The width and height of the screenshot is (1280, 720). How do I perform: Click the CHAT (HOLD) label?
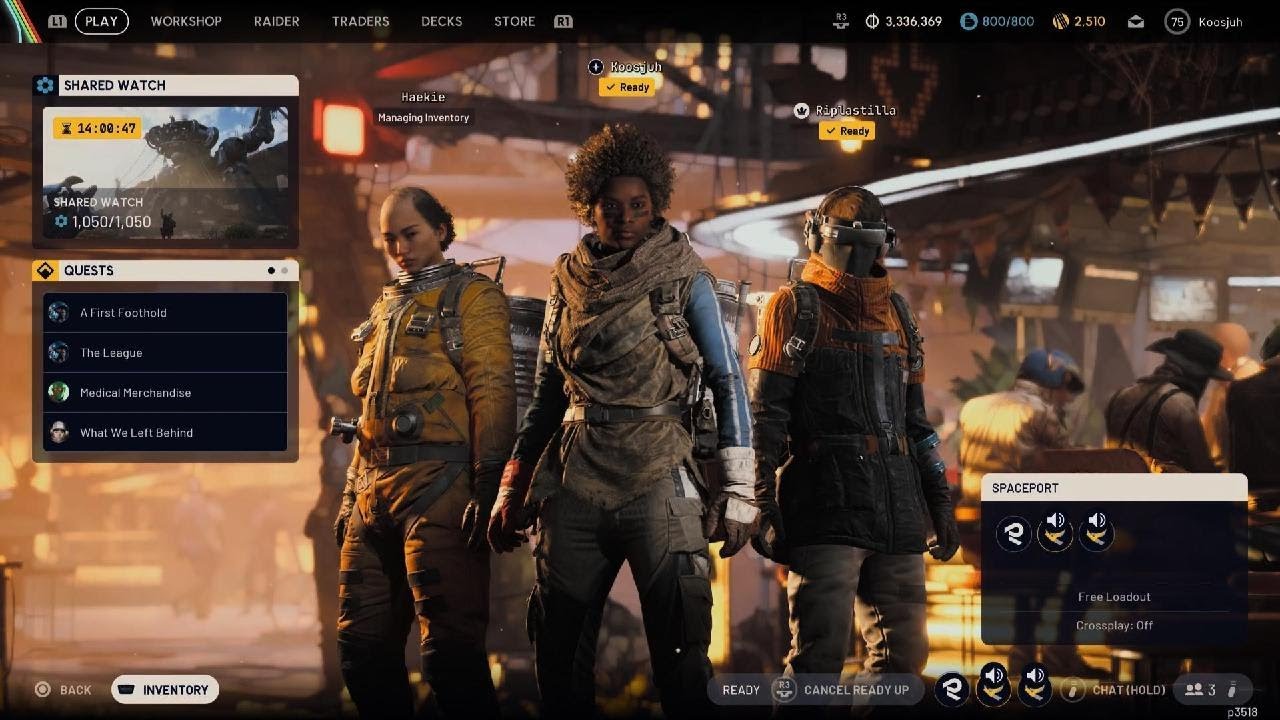point(1129,690)
